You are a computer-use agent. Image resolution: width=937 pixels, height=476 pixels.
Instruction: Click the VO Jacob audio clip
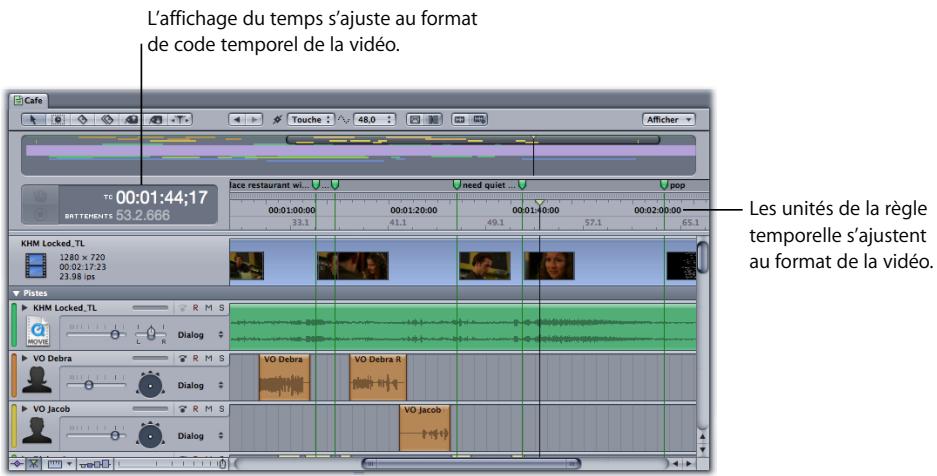coord(424,428)
